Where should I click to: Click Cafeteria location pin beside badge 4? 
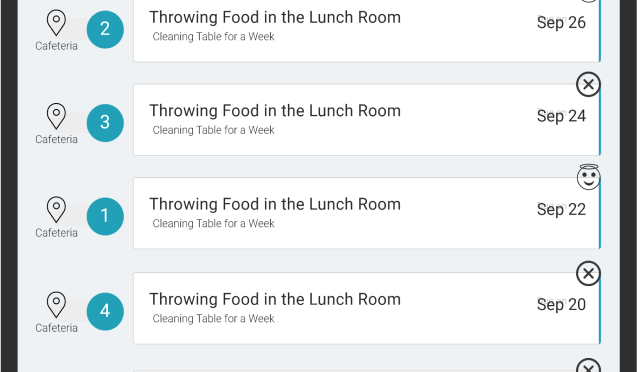56,305
